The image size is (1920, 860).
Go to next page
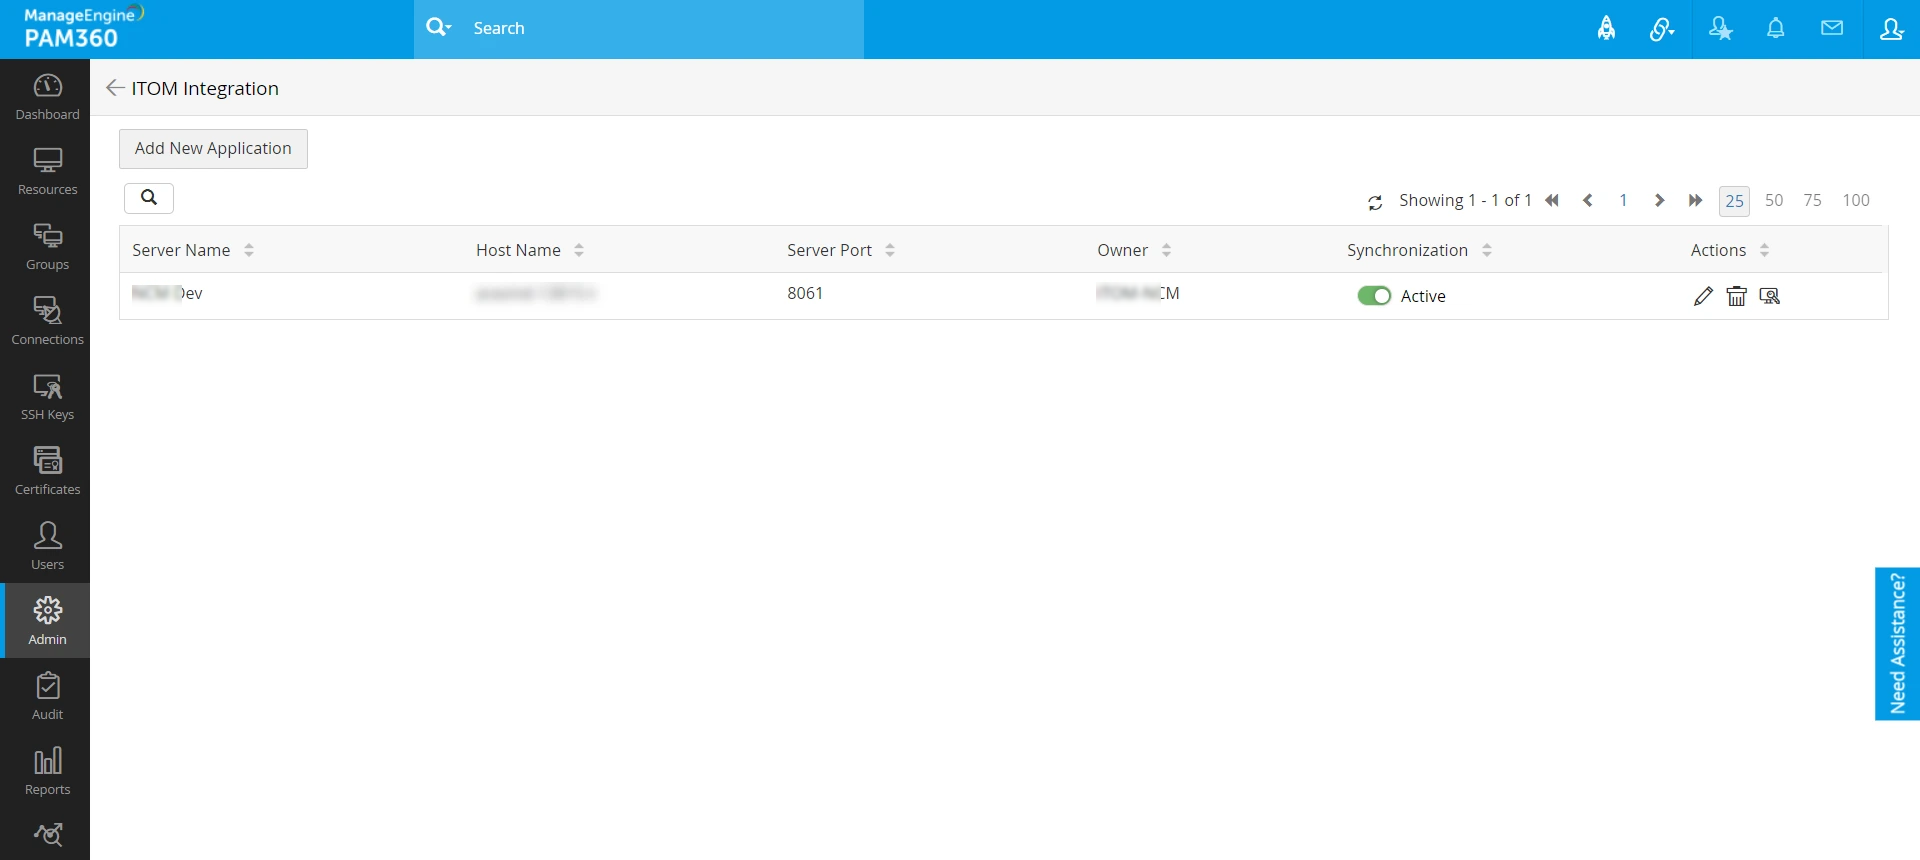tap(1659, 201)
